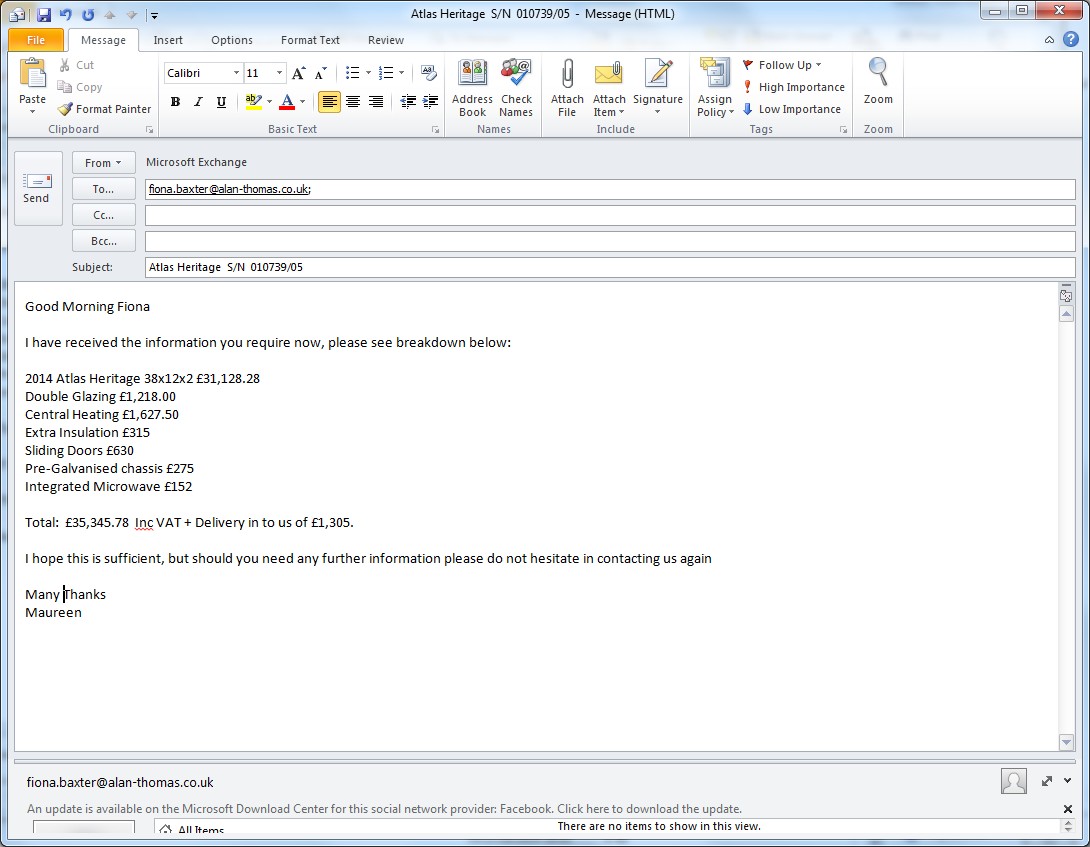Click the Redo icon in quick access toolbar
Image resolution: width=1090 pixels, height=847 pixels.
click(x=88, y=14)
